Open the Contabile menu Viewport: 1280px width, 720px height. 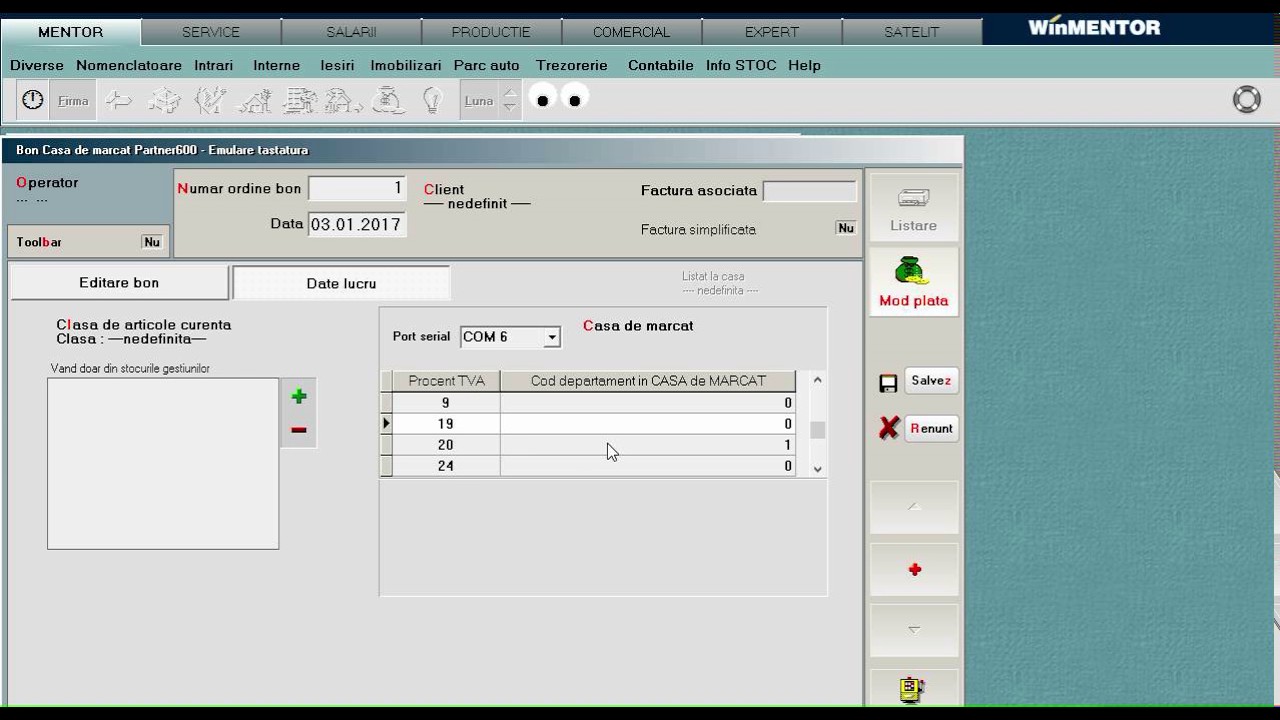661,65
